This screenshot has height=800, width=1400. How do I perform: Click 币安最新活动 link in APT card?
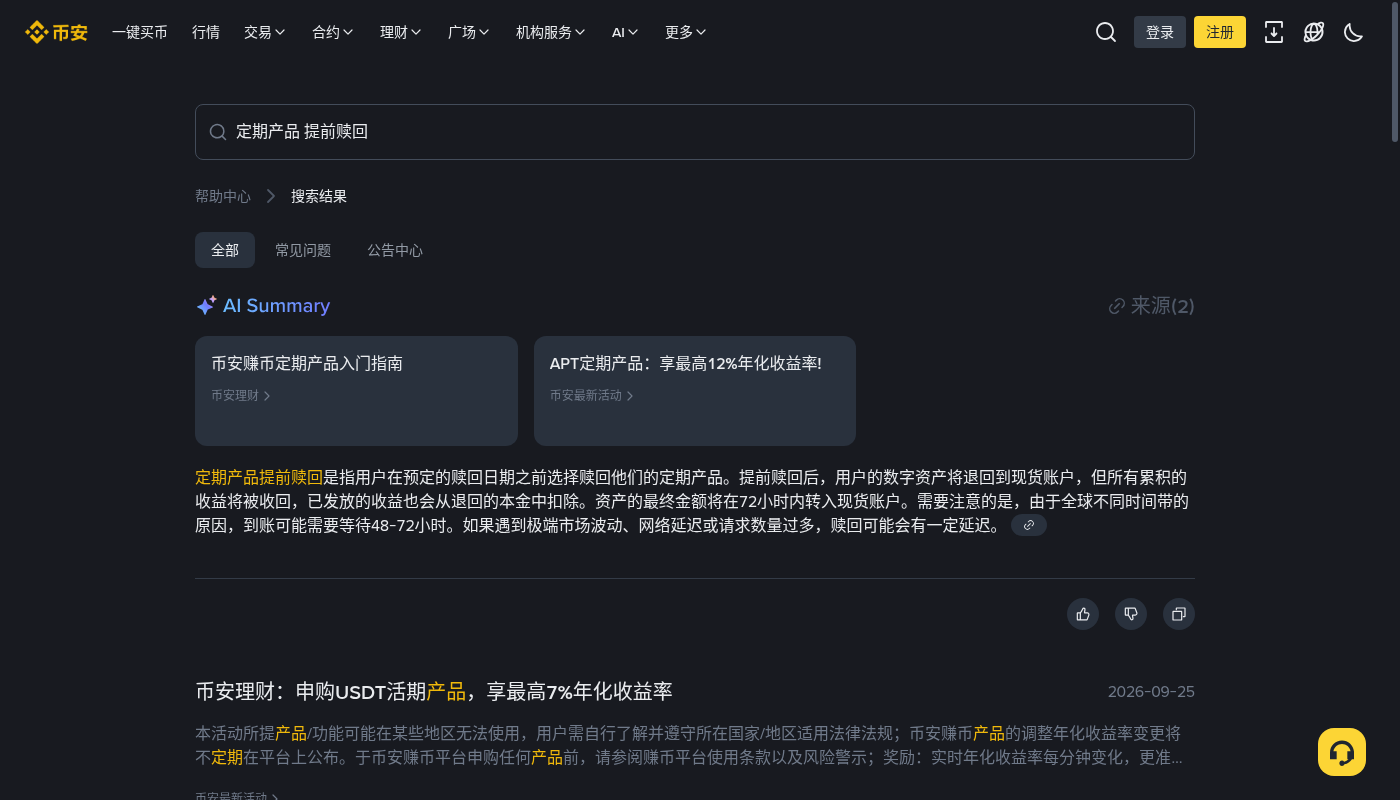click(592, 395)
